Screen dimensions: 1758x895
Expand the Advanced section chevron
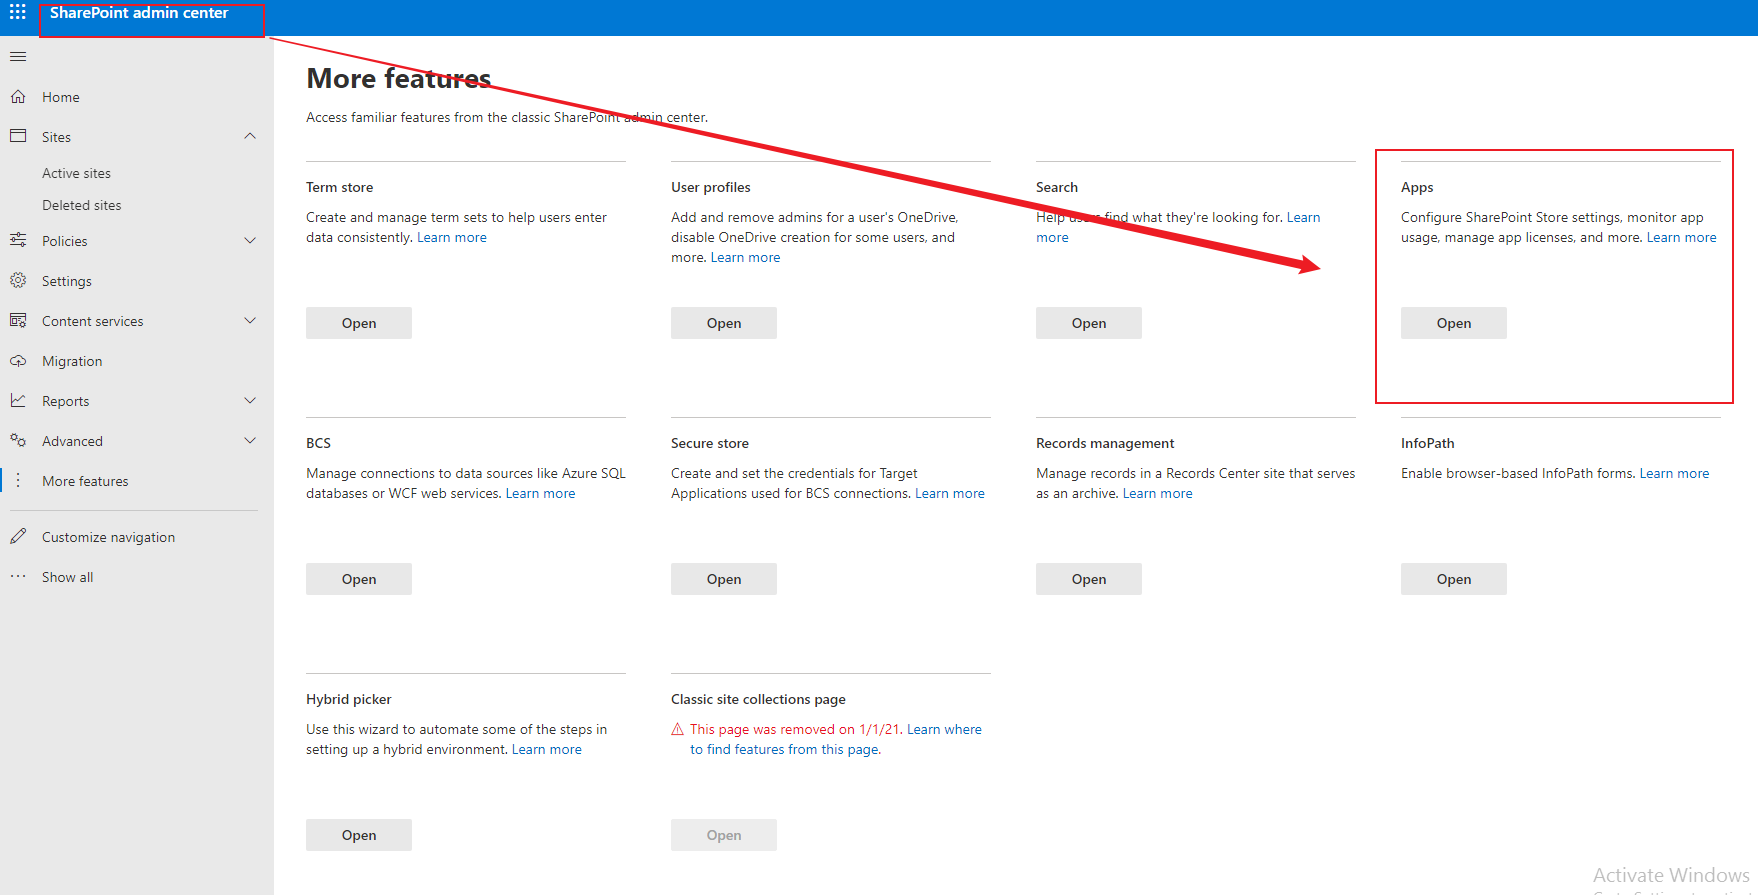(x=250, y=440)
